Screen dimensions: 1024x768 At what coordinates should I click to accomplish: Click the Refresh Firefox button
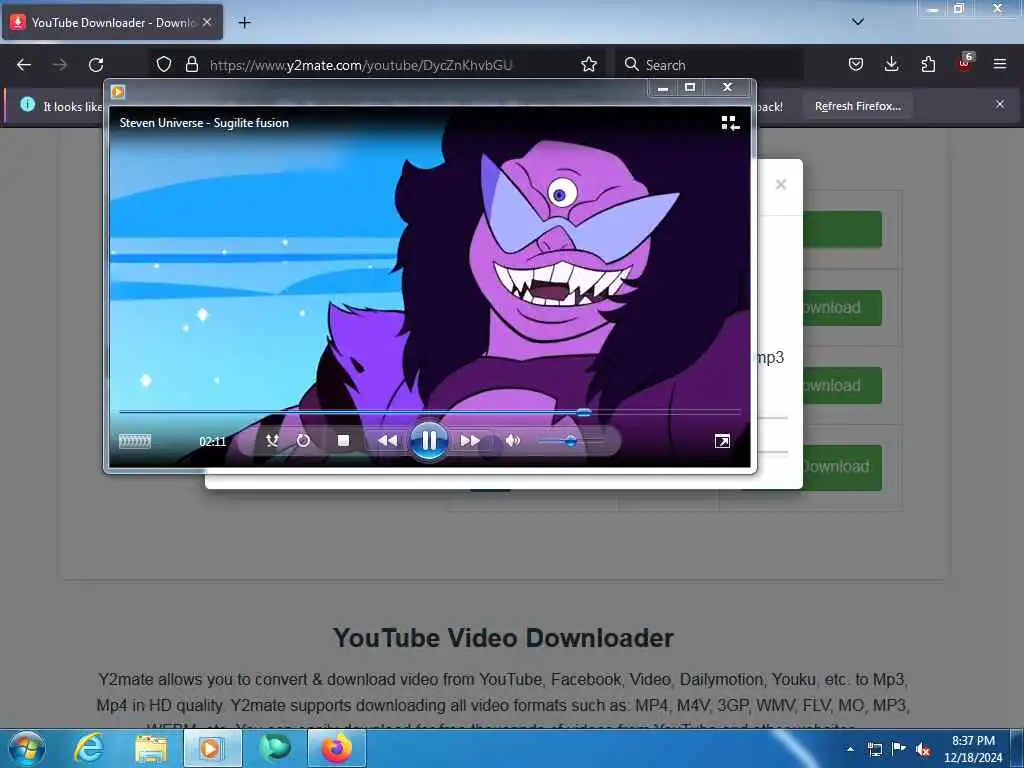tap(857, 106)
